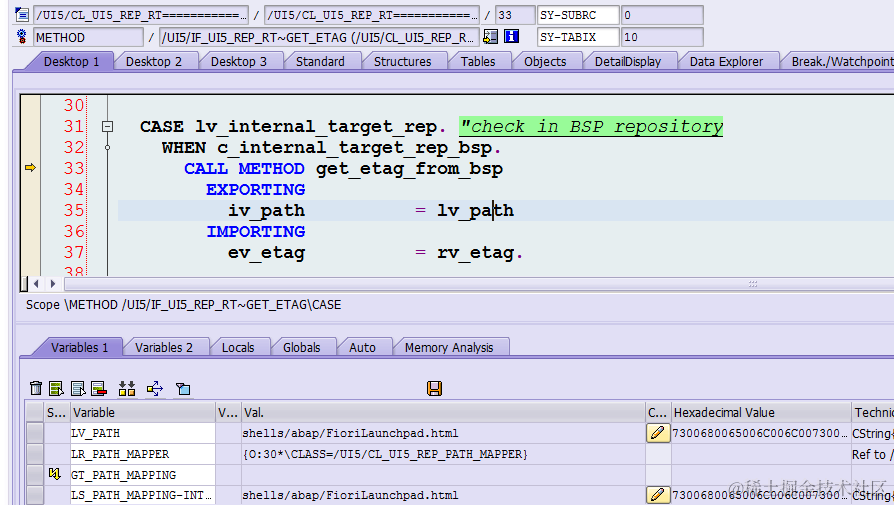Click the Hexadecimal Value column header
Viewport: 894px width, 505px height.
tap(761, 413)
